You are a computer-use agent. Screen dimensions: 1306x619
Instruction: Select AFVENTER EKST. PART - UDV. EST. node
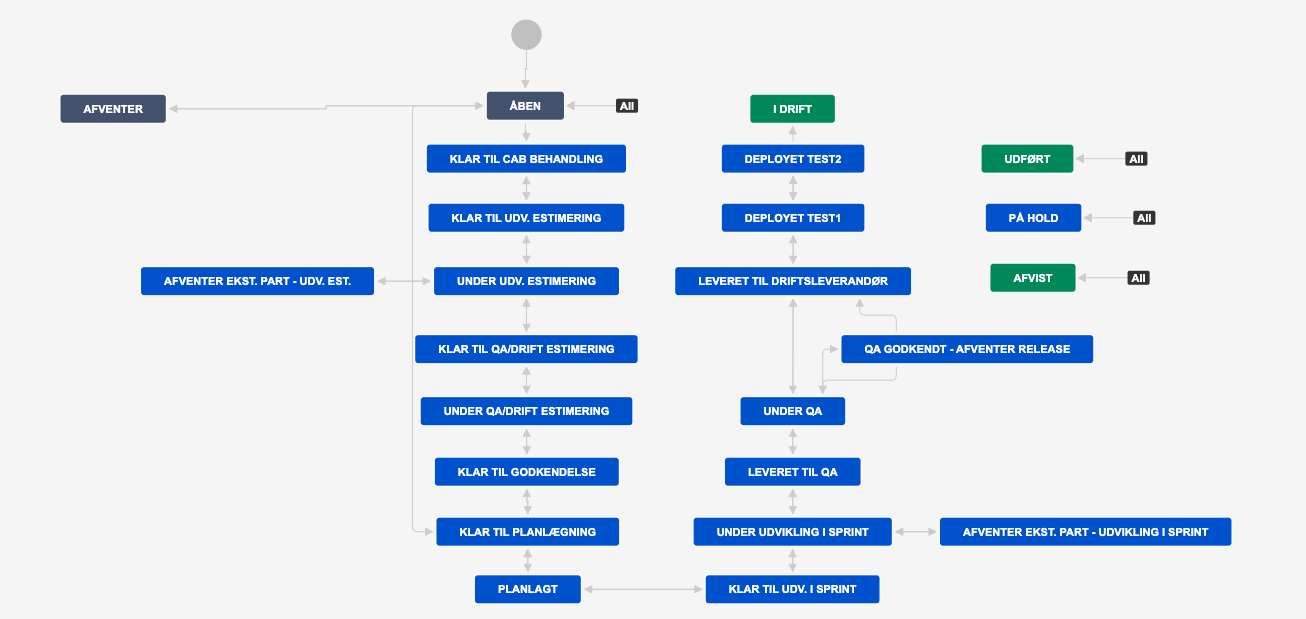(x=257, y=281)
